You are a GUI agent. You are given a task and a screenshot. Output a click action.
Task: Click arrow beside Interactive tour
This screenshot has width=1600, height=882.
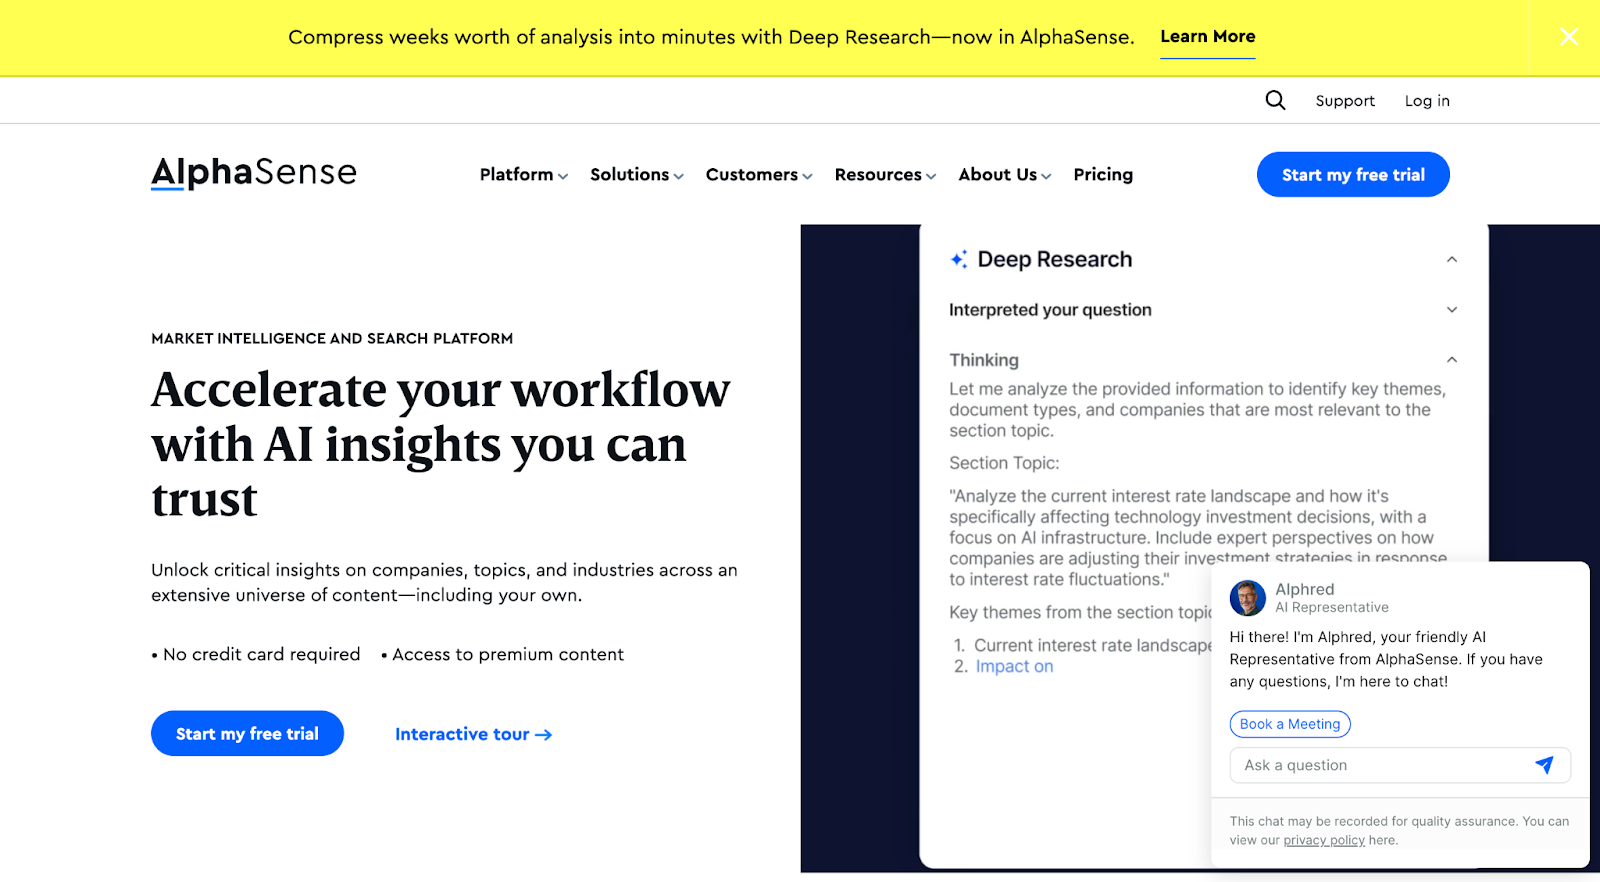click(x=544, y=735)
